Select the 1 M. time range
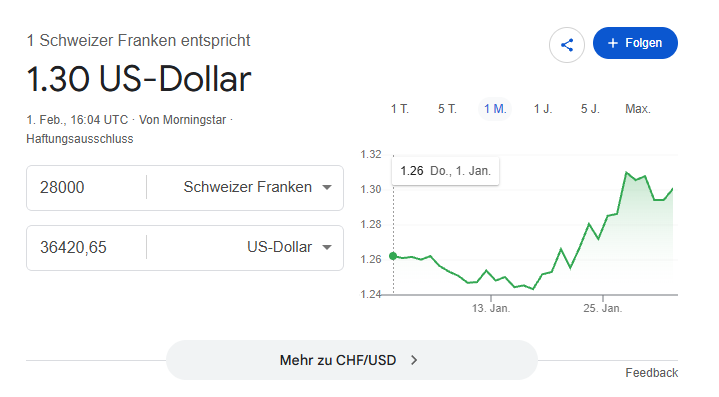The width and height of the screenshot is (719, 397). tap(495, 109)
